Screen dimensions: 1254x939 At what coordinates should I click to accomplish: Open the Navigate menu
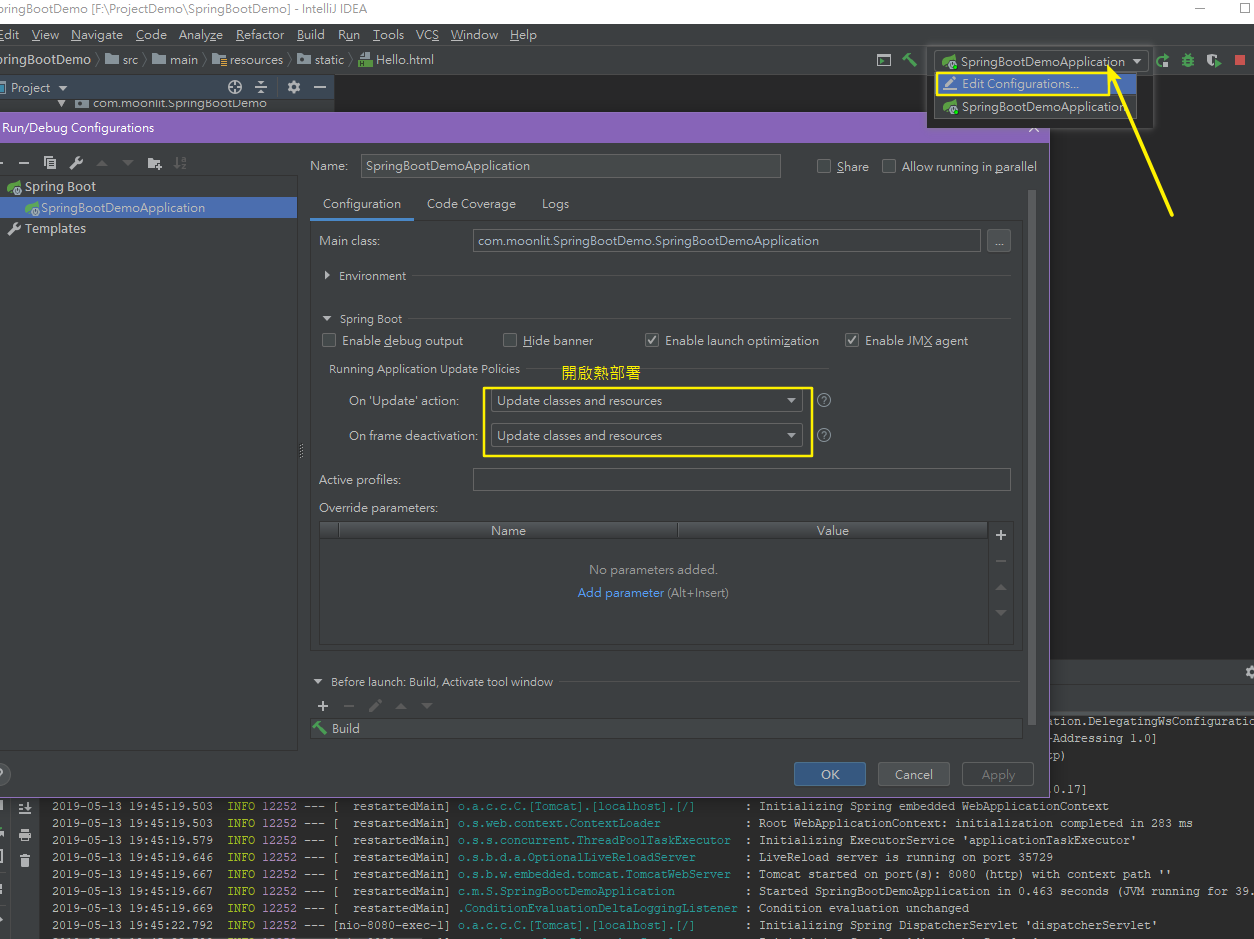click(97, 35)
